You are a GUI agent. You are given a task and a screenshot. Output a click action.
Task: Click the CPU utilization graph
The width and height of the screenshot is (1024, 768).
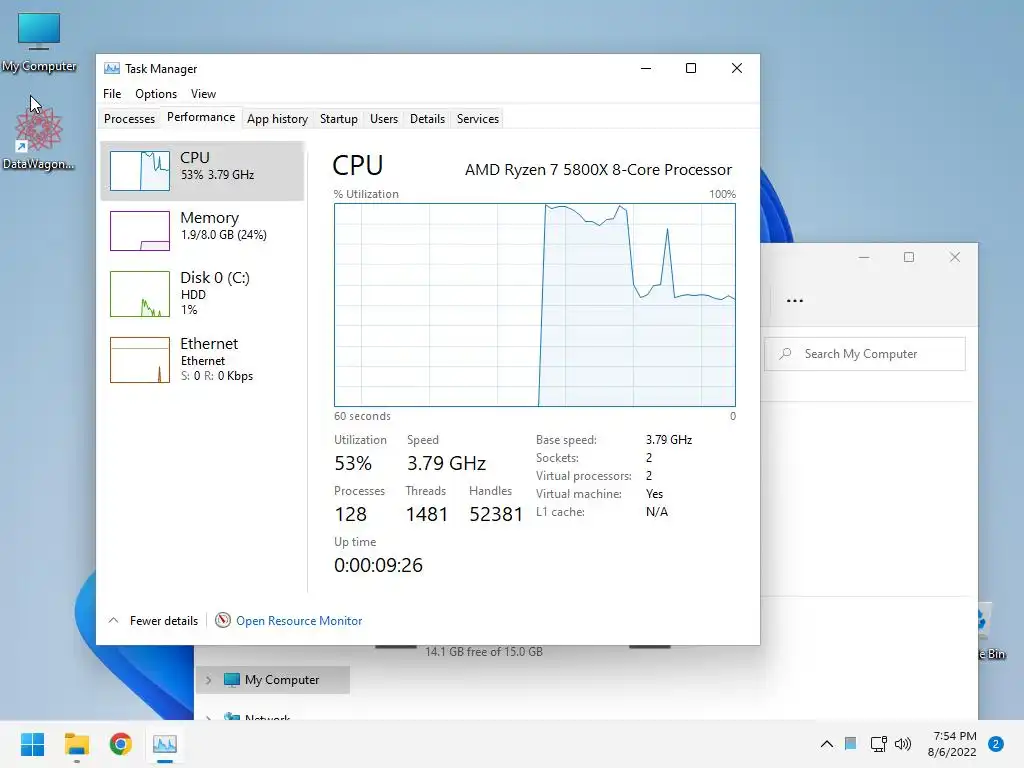point(535,305)
